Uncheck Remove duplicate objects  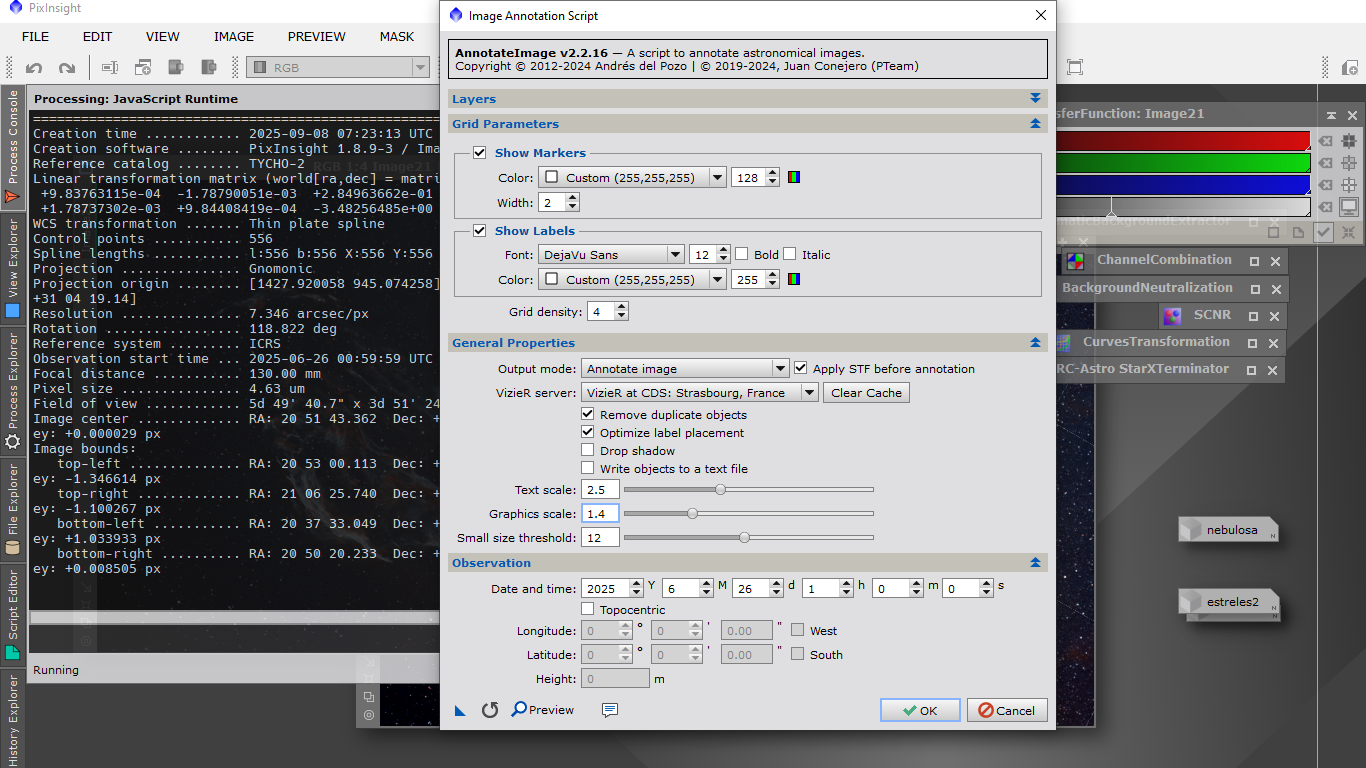(588, 415)
